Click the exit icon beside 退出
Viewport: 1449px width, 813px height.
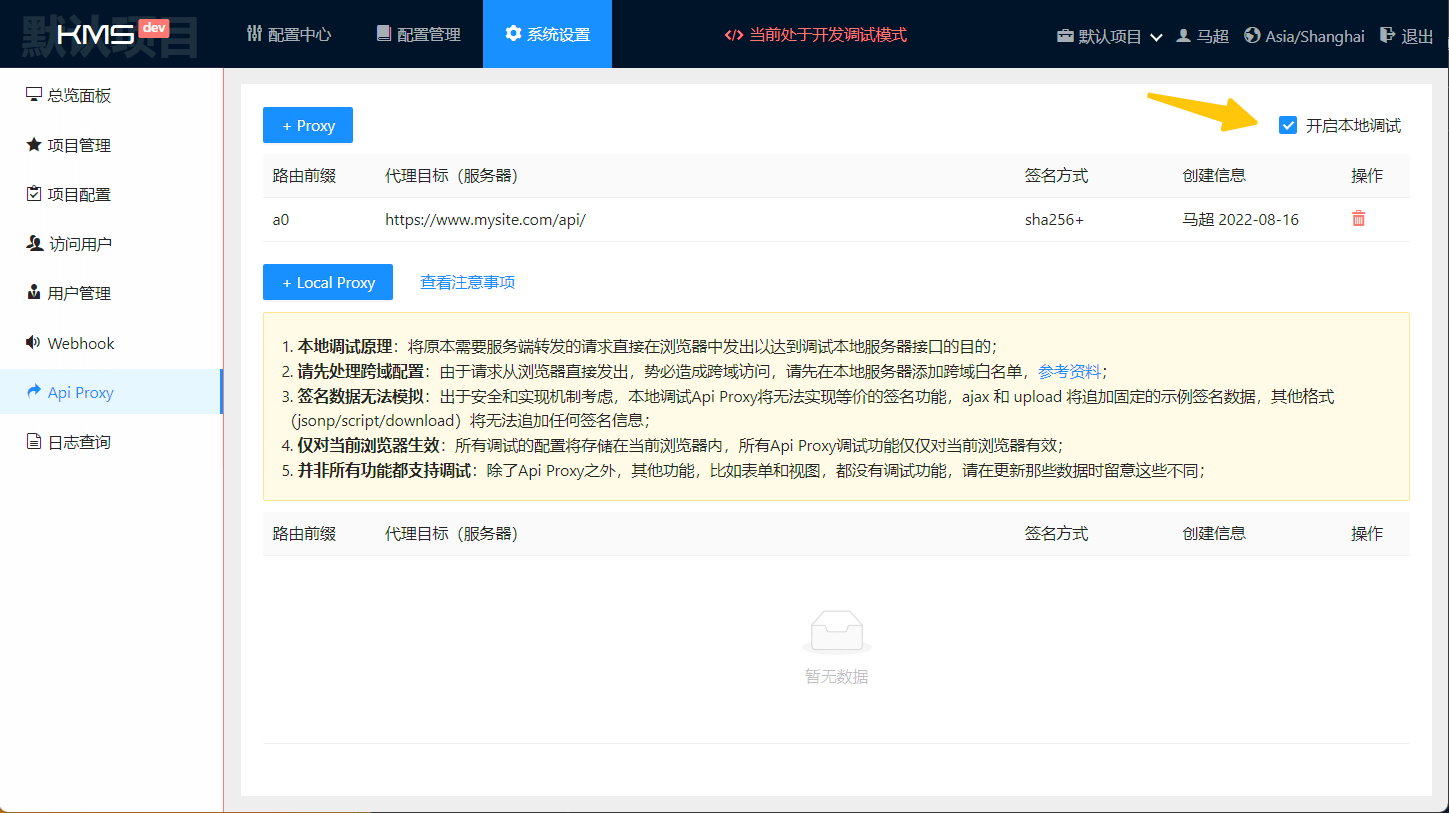pyautogui.click(x=1387, y=35)
